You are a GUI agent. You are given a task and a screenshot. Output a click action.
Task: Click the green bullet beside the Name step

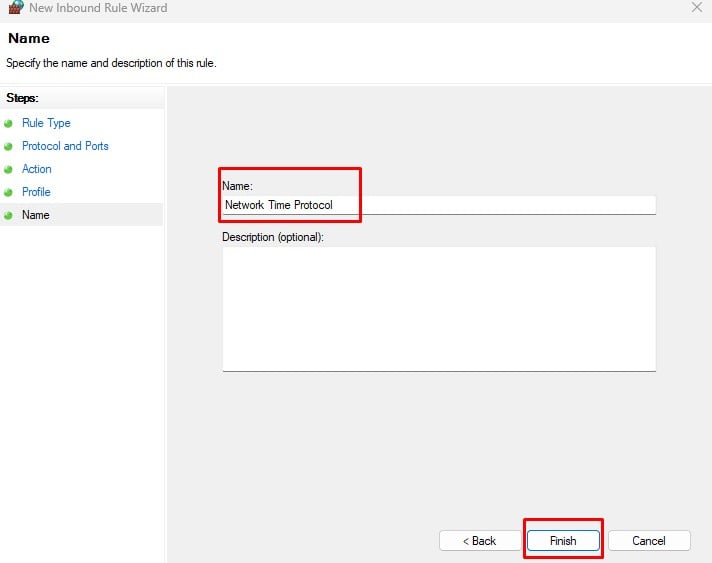tap(8, 216)
